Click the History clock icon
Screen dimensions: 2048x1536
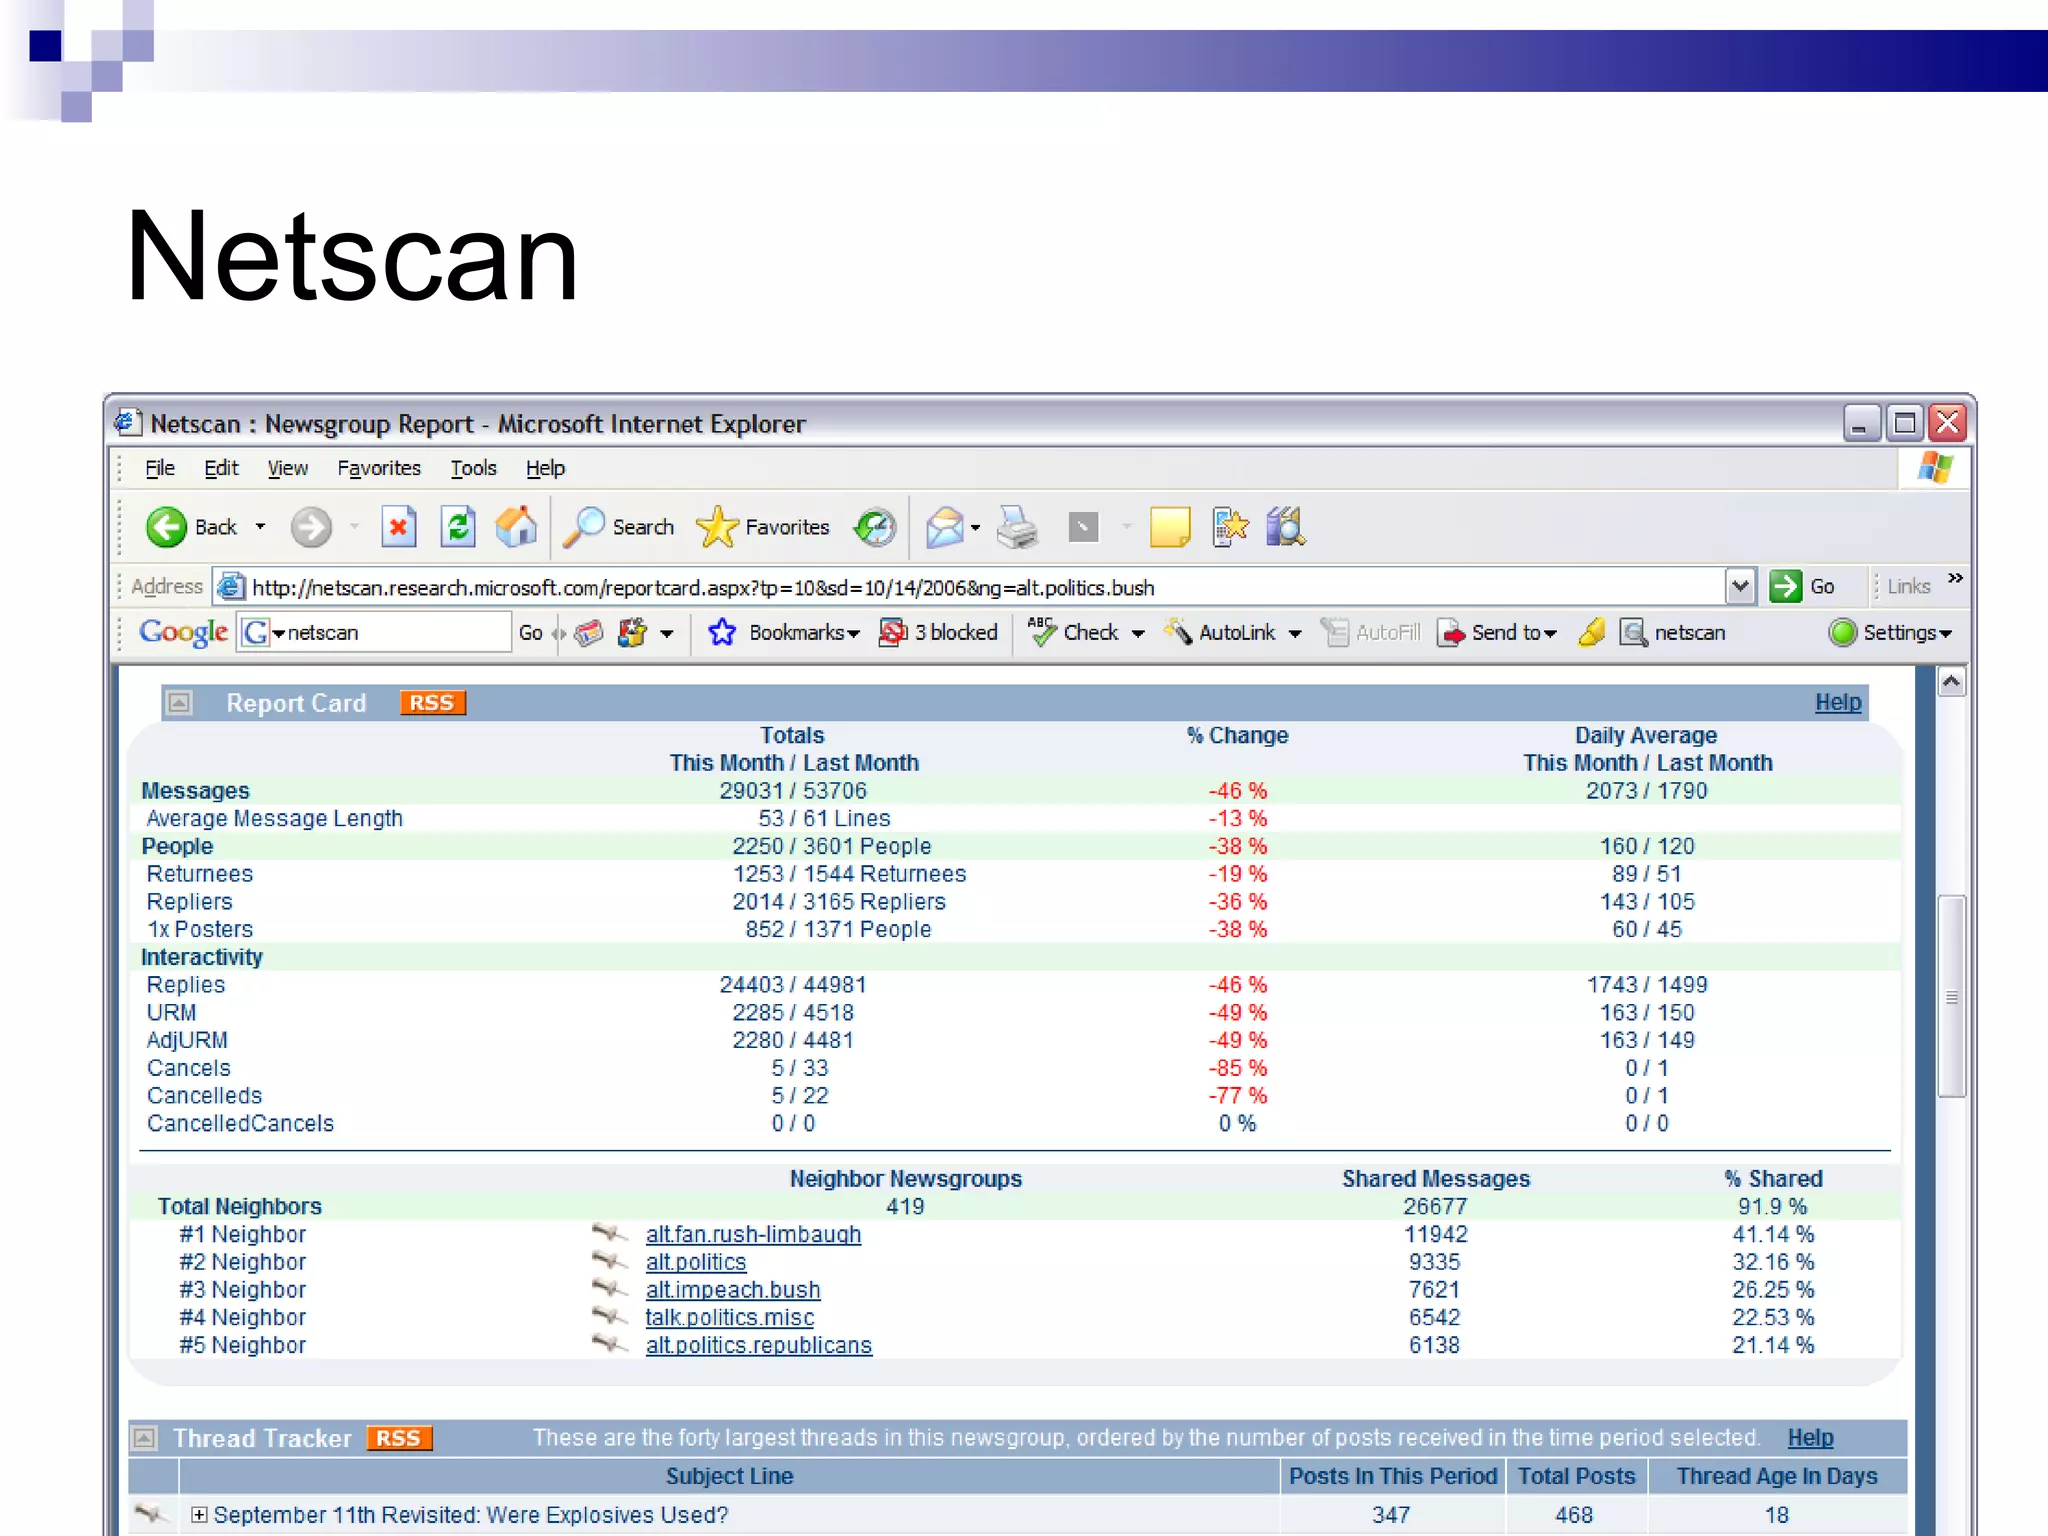tap(875, 527)
